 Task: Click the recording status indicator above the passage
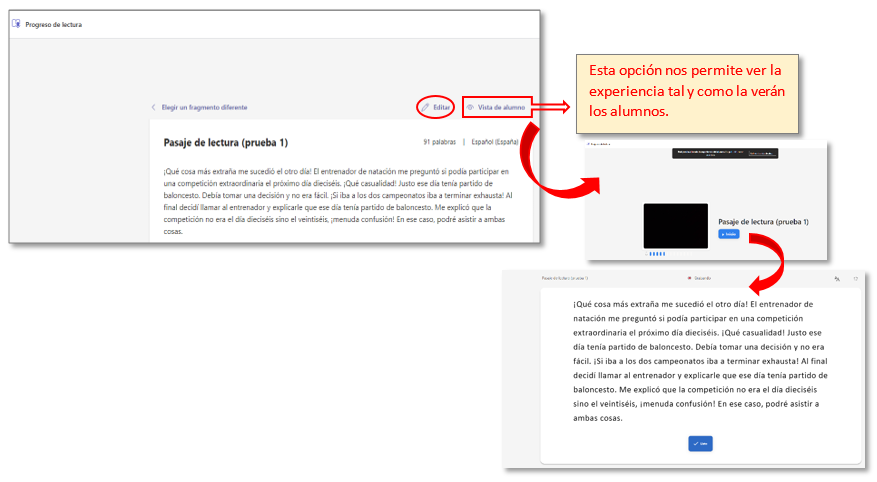[700, 278]
